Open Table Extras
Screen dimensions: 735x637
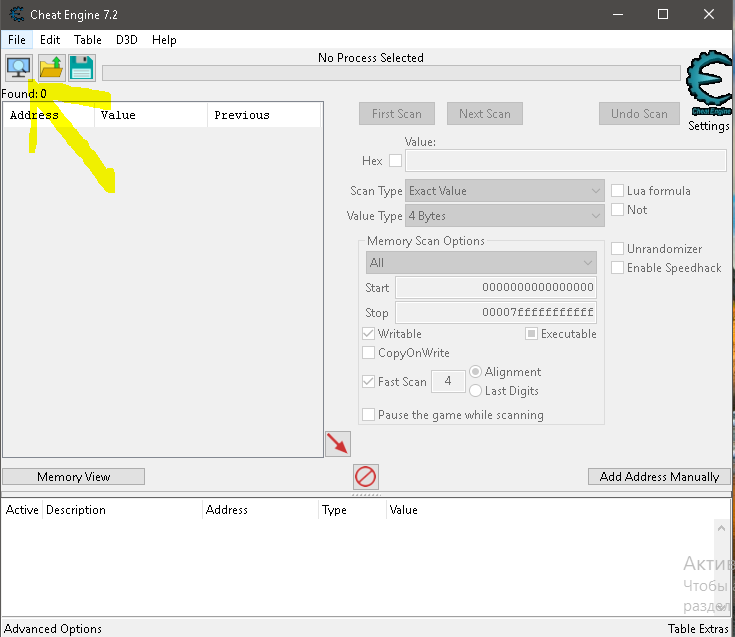point(698,629)
